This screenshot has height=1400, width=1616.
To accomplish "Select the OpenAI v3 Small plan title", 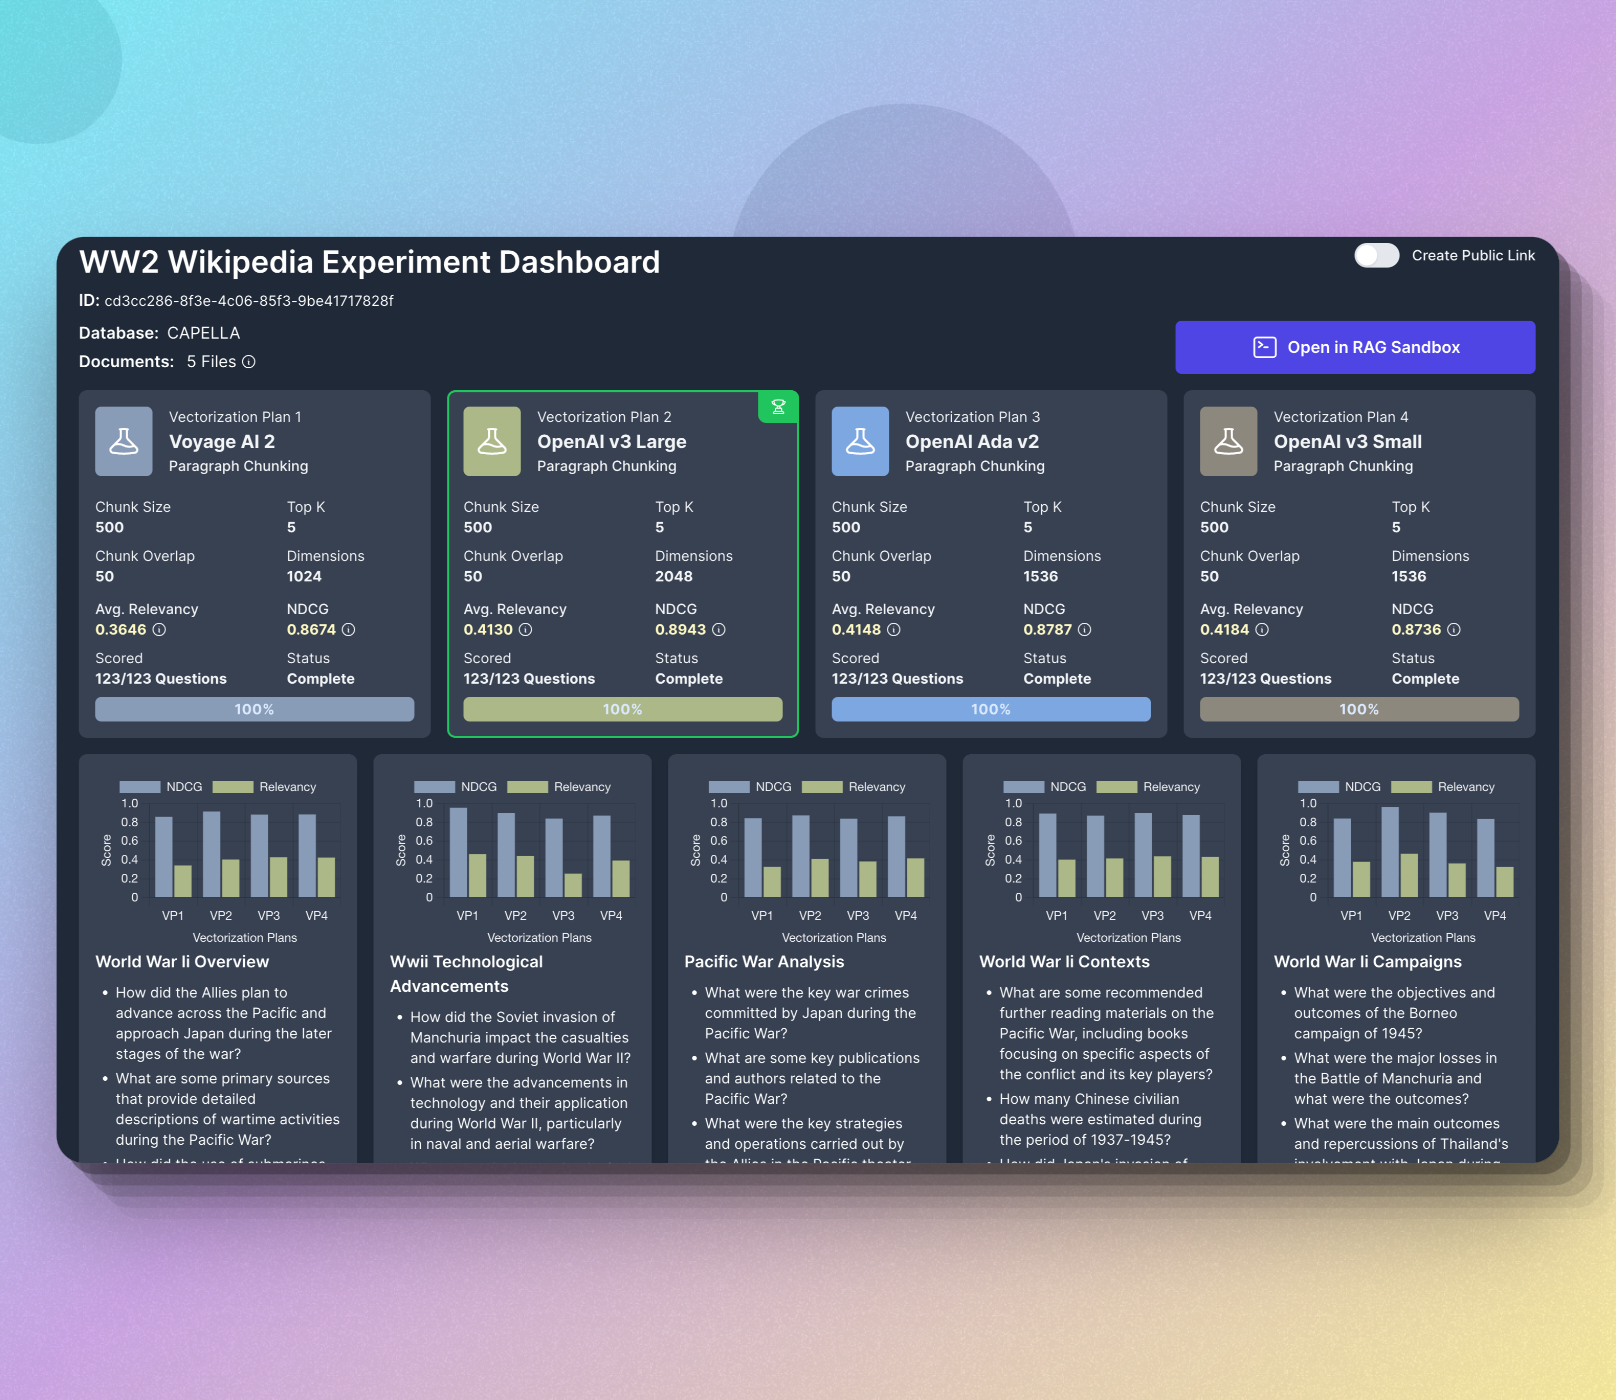I will [1348, 442].
